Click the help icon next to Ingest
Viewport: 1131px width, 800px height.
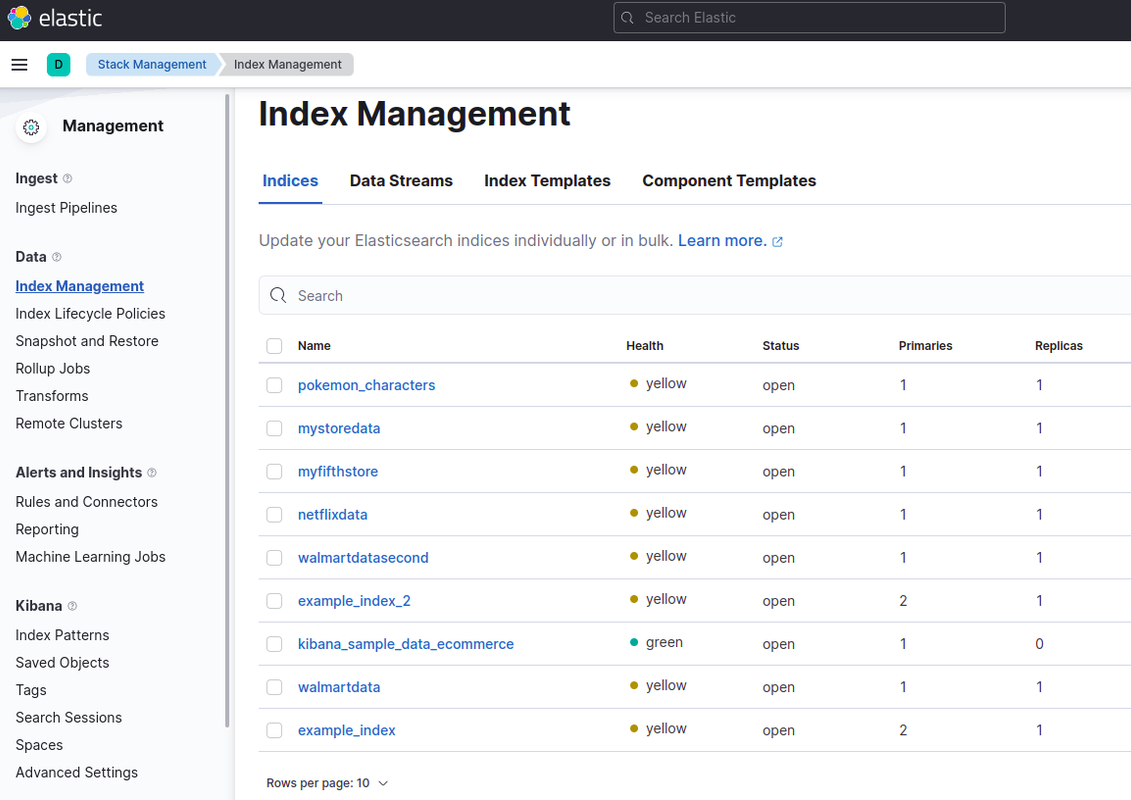point(67,178)
